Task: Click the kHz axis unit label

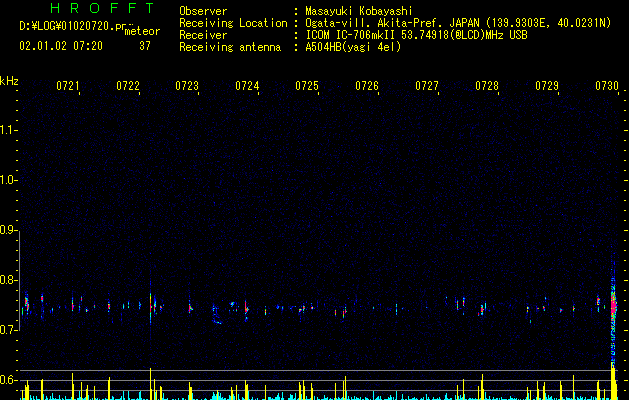Action: pos(9,81)
